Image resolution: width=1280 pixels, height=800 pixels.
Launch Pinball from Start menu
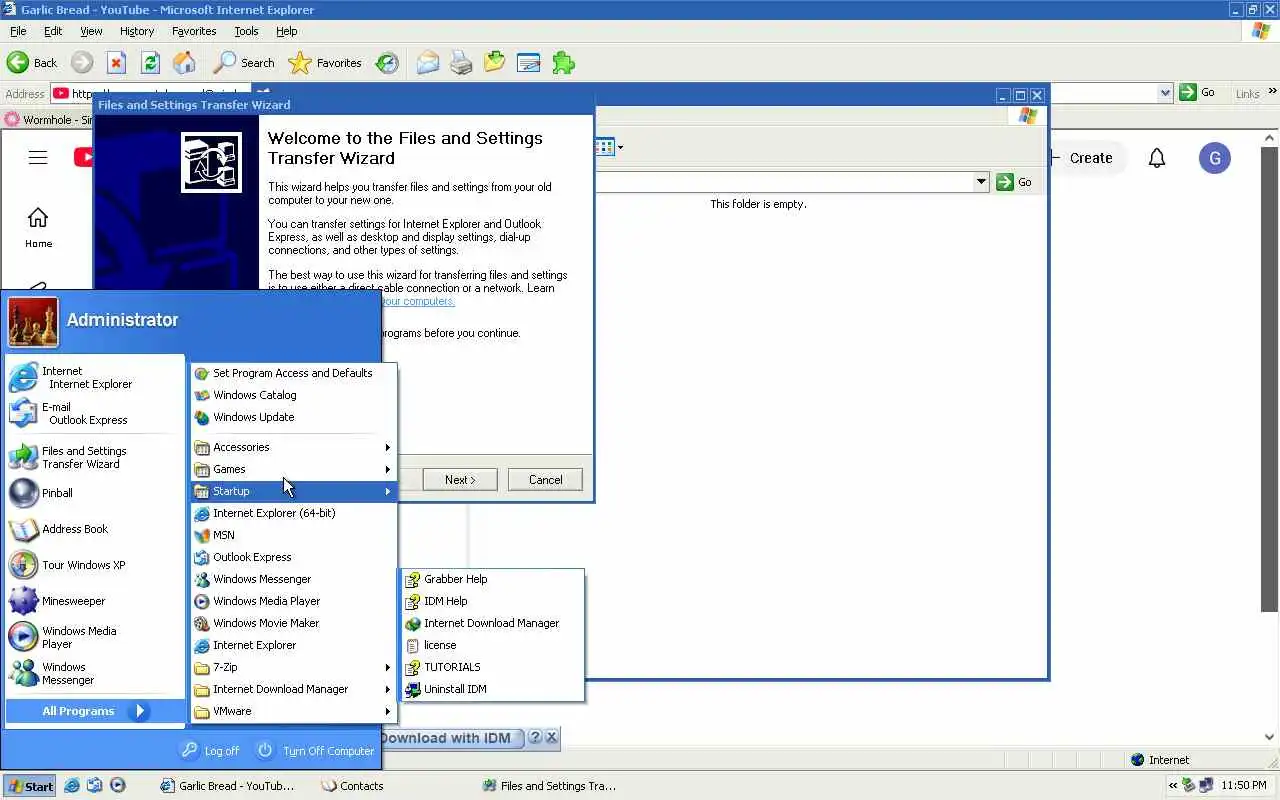pyautogui.click(x=95, y=493)
